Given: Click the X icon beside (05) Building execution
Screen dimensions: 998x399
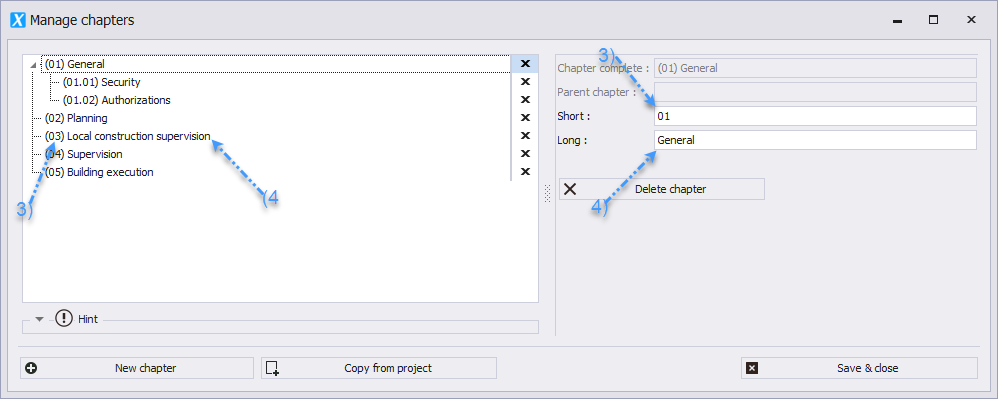Looking at the screenshot, I should coord(525,171).
